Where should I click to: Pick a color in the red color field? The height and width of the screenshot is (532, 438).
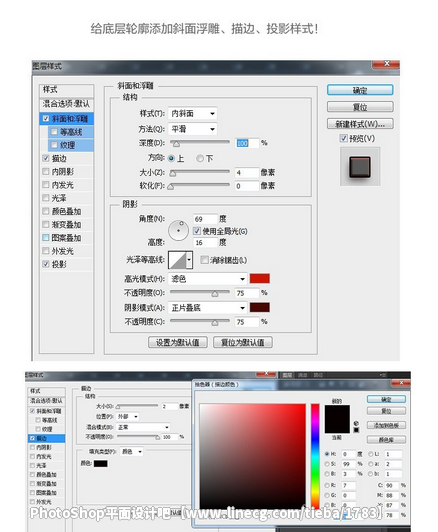[252, 456]
